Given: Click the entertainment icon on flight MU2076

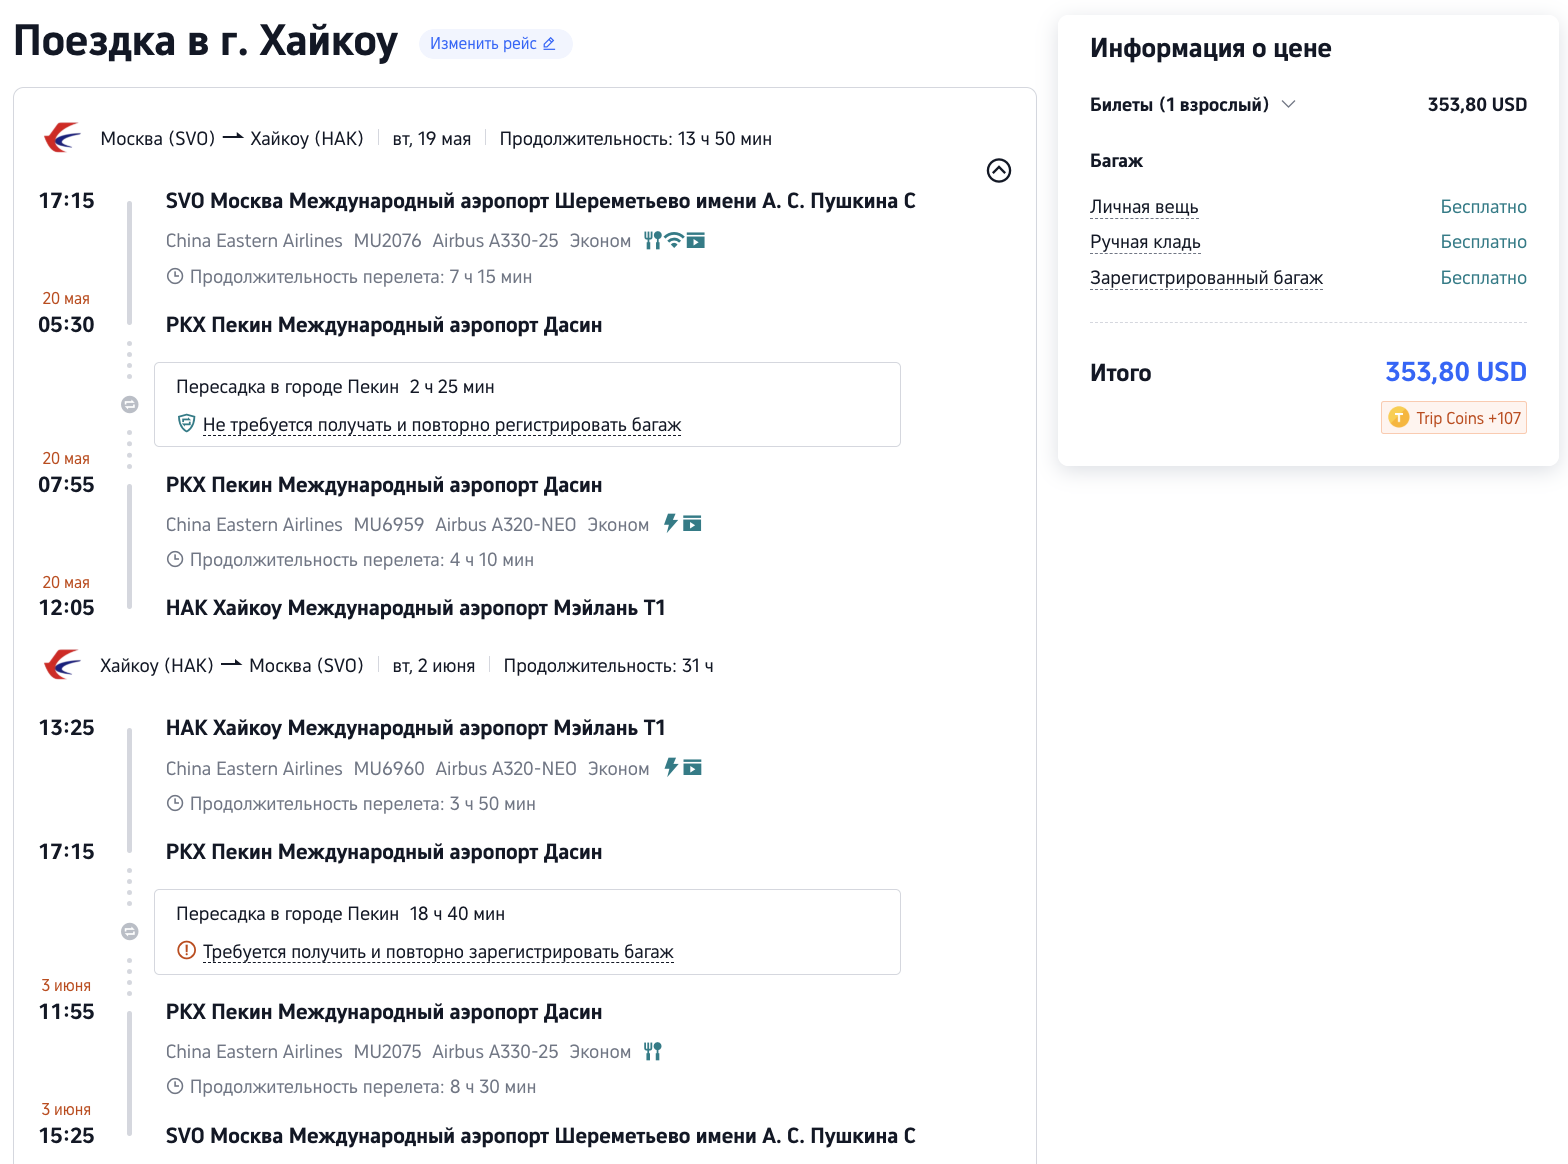Looking at the screenshot, I should (696, 240).
